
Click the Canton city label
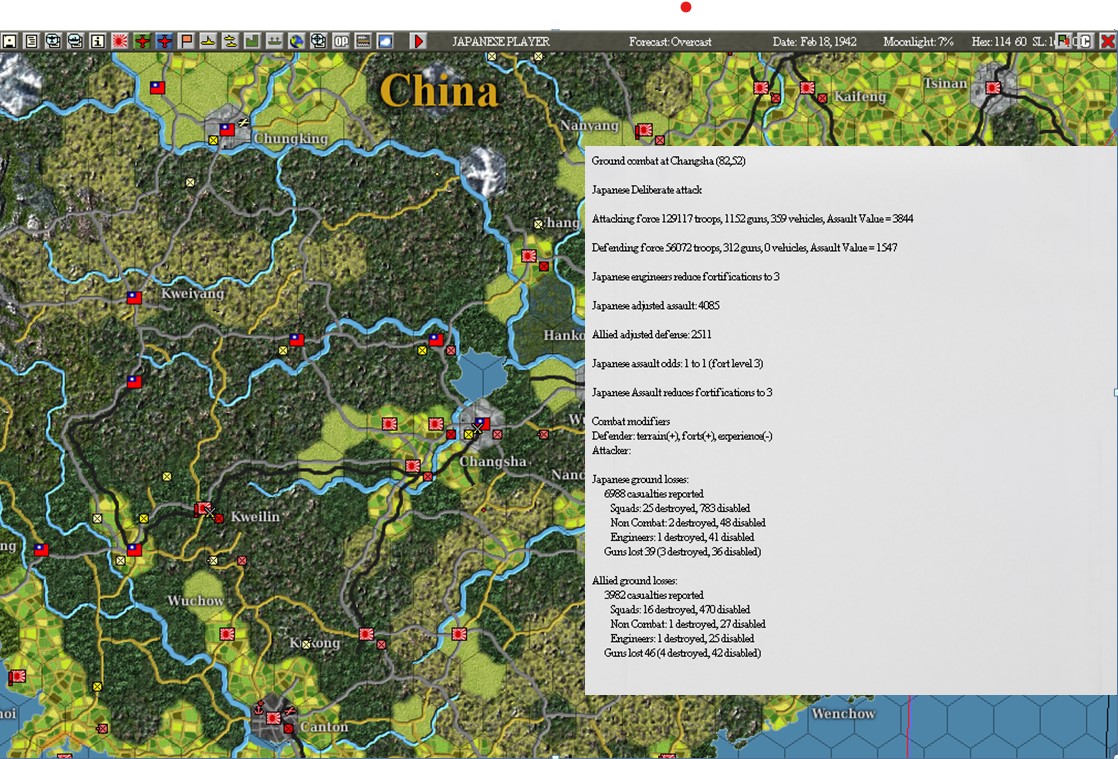tap(324, 727)
